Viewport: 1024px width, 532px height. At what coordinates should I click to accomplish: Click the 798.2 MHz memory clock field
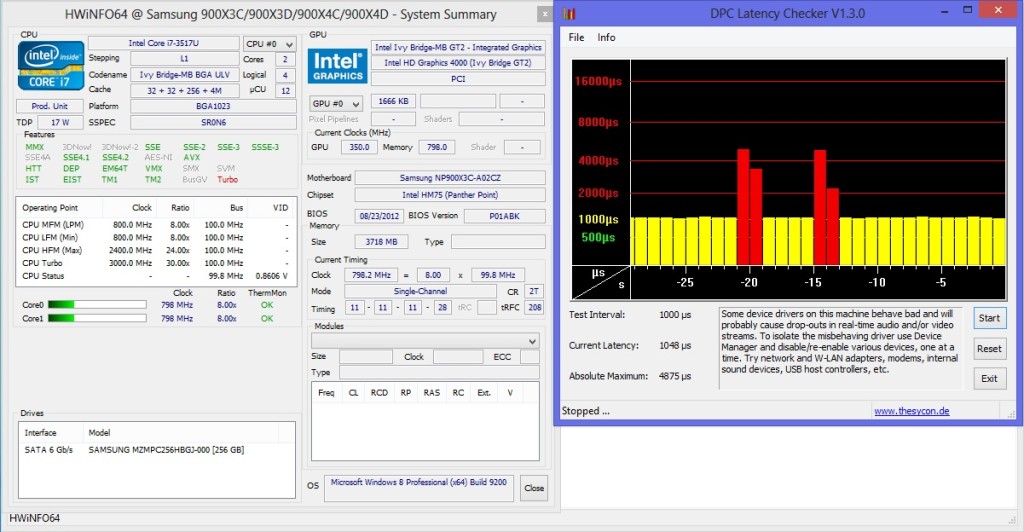click(371, 275)
